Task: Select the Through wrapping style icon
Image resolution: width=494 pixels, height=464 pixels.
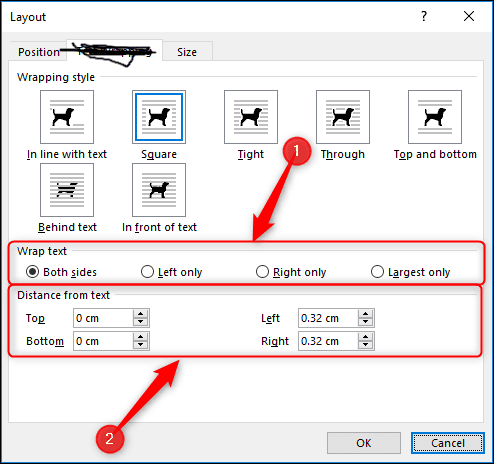Action: pos(343,117)
